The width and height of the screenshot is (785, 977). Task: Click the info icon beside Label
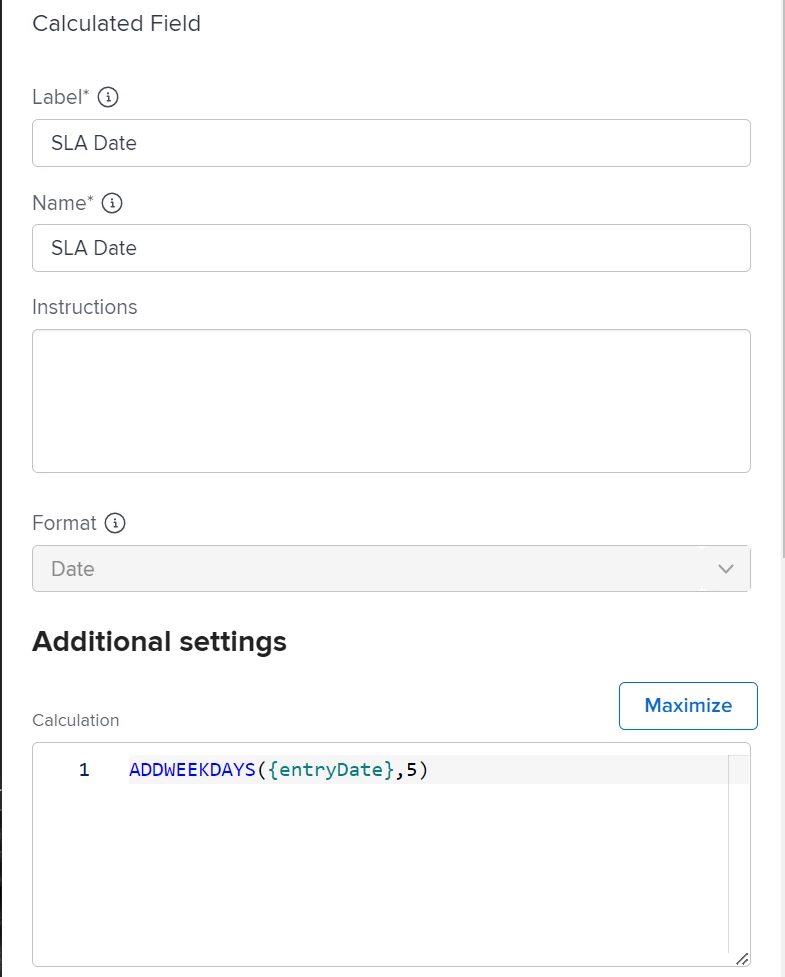[x=109, y=97]
